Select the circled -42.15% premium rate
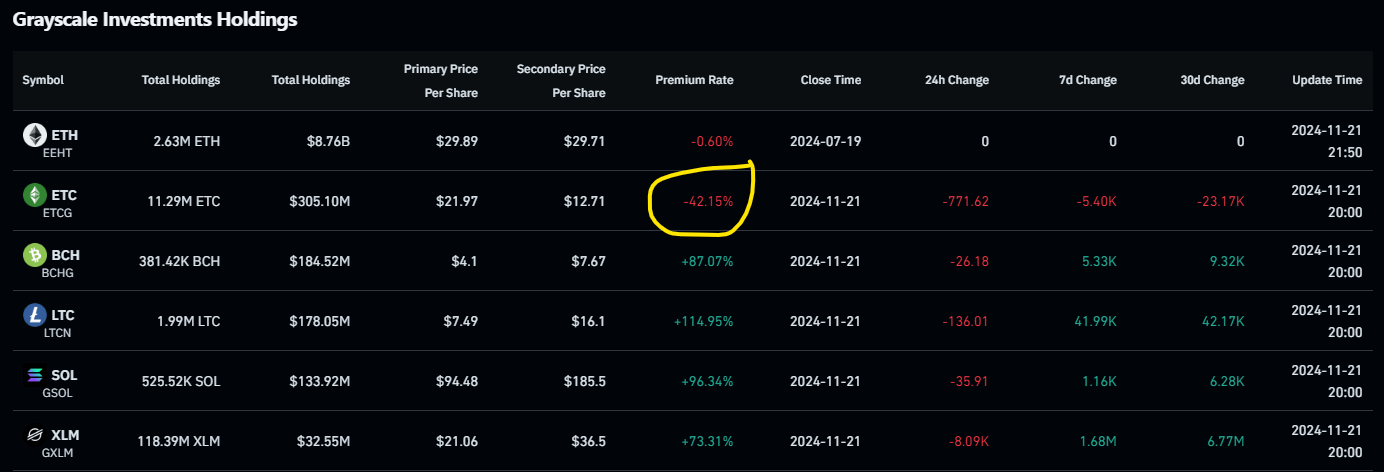1384x472 pixels. (x=708, y=201)
